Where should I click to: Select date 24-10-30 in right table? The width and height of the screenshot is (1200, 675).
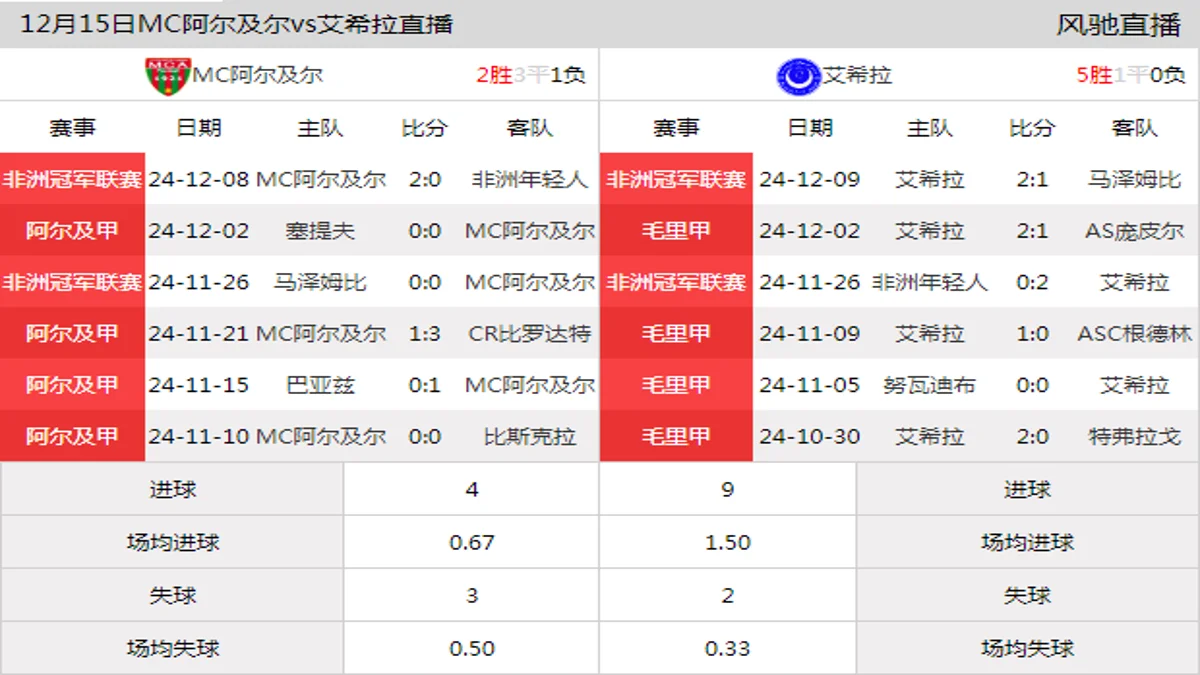(x=810, y=437)
